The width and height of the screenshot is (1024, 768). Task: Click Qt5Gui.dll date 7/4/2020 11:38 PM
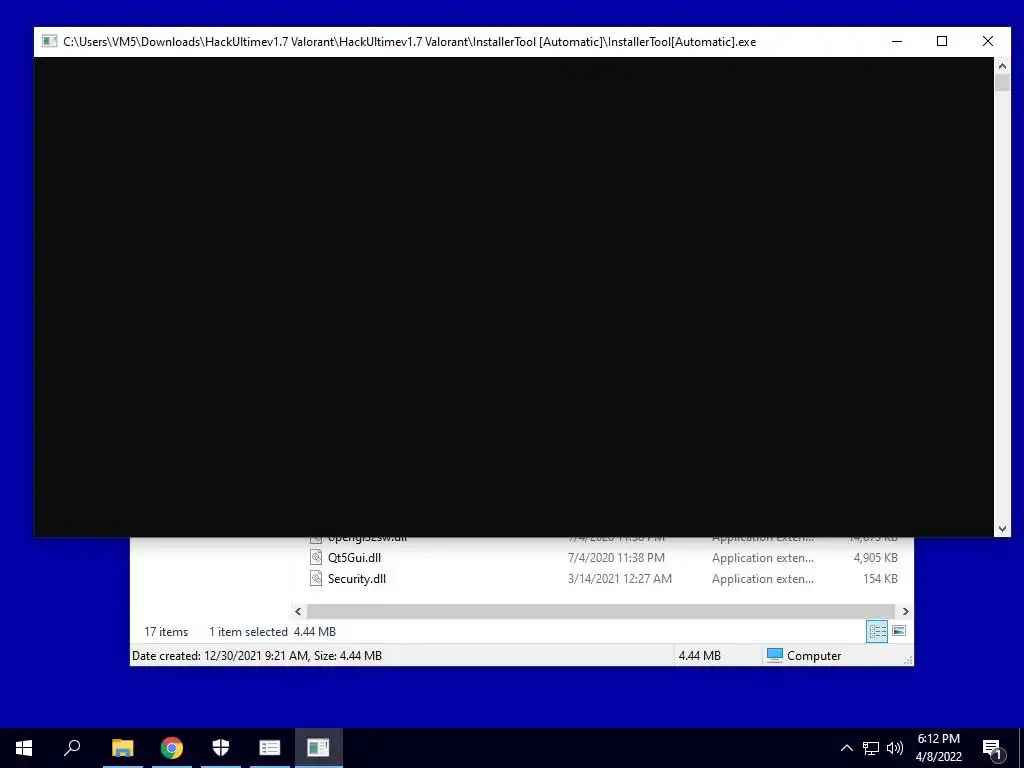click(x=616, y=558)
